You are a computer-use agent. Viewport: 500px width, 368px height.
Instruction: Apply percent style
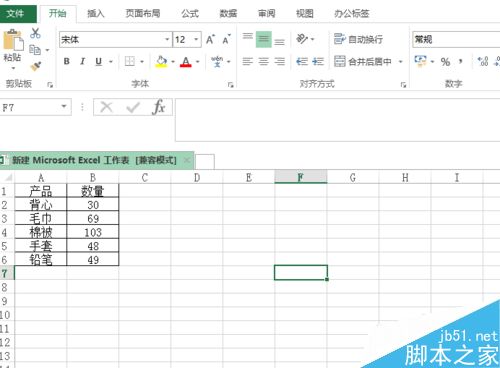tap(445, 62)
